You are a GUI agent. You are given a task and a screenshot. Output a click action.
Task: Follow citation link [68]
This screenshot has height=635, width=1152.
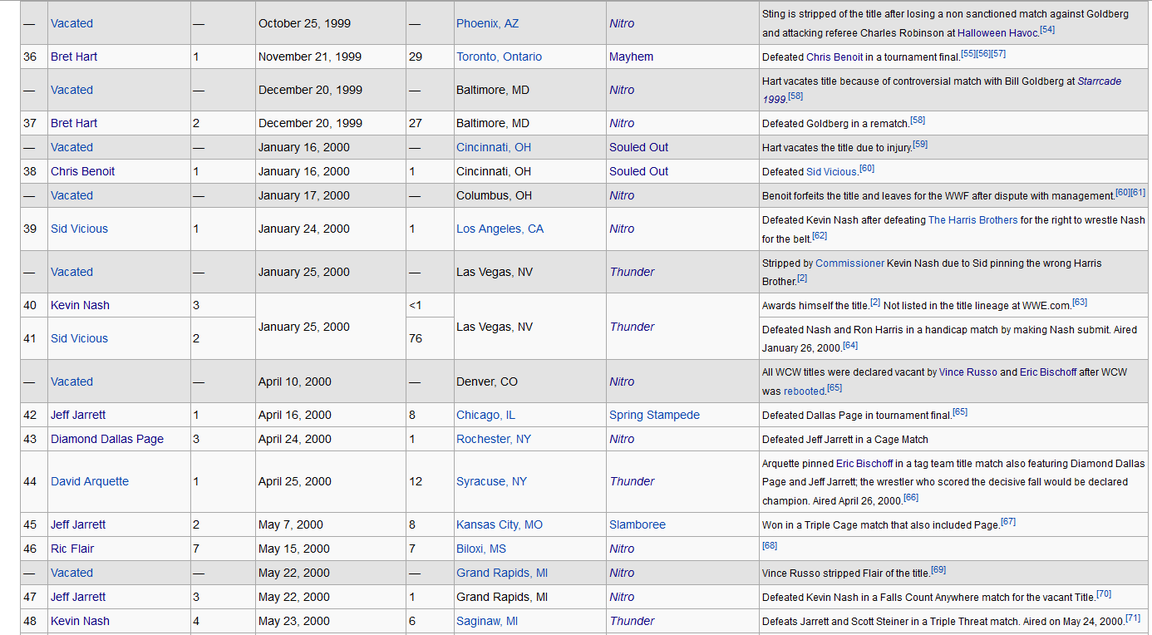(769, 546)
